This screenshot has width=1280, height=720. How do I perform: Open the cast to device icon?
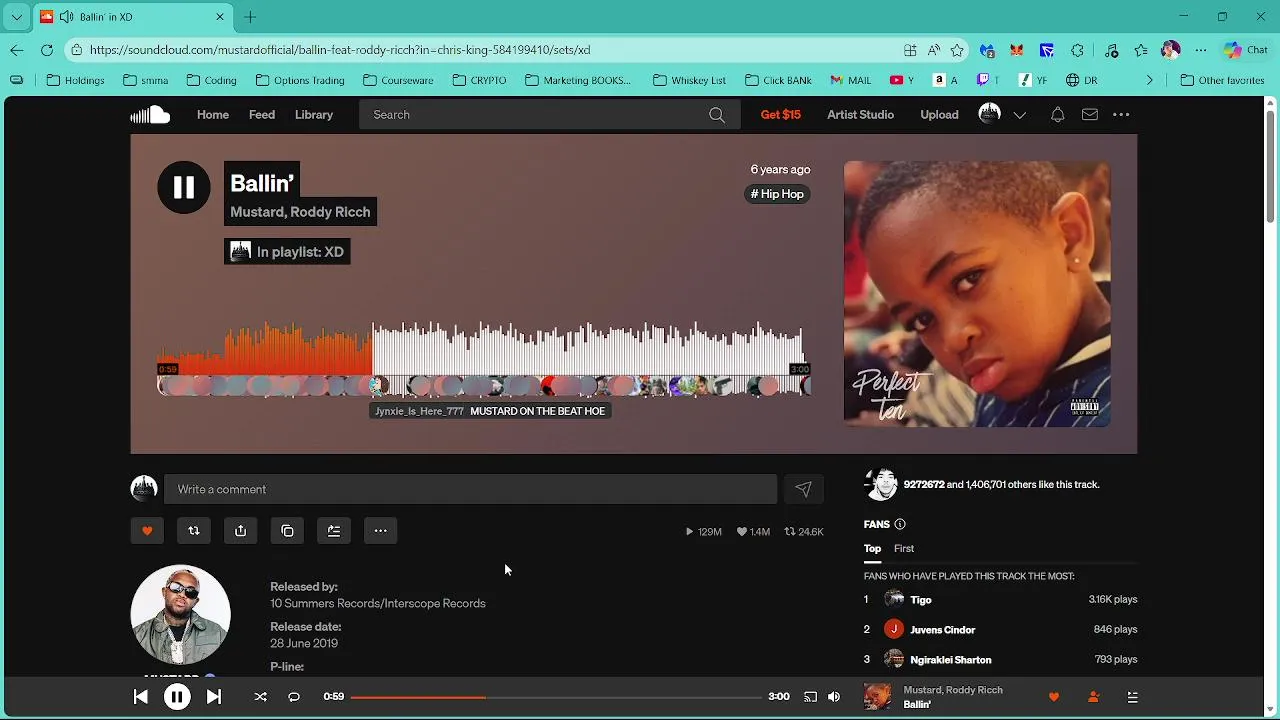tap(811, 697)
